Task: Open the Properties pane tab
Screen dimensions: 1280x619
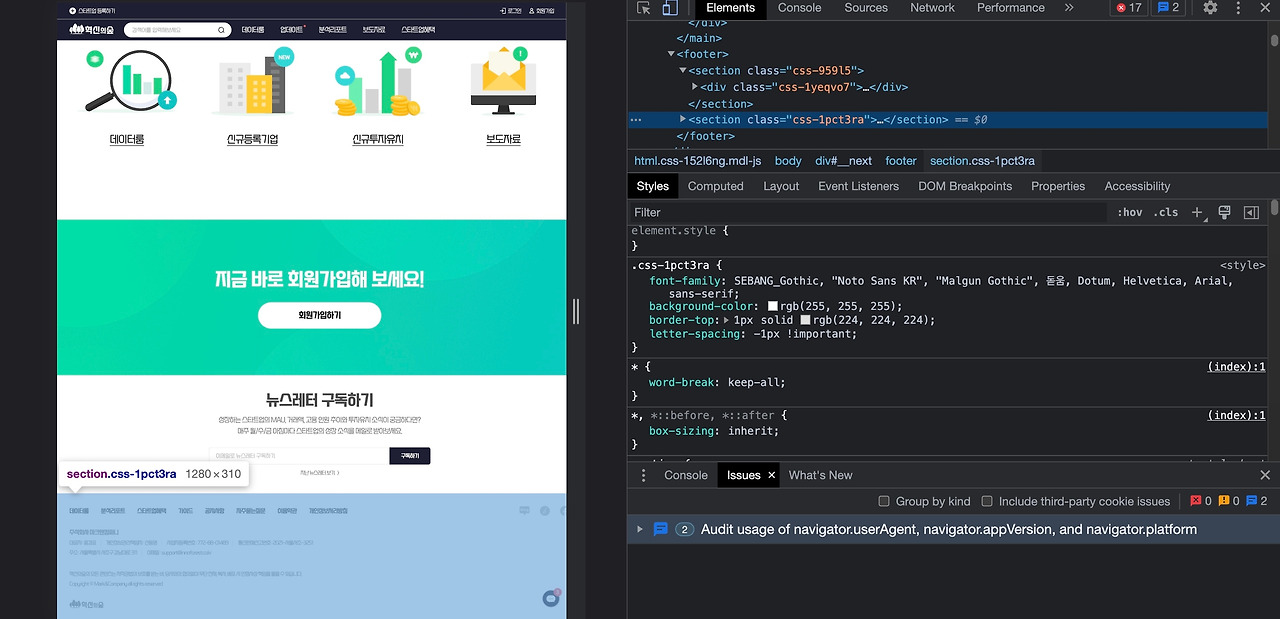Action: tap(1058, 186)
